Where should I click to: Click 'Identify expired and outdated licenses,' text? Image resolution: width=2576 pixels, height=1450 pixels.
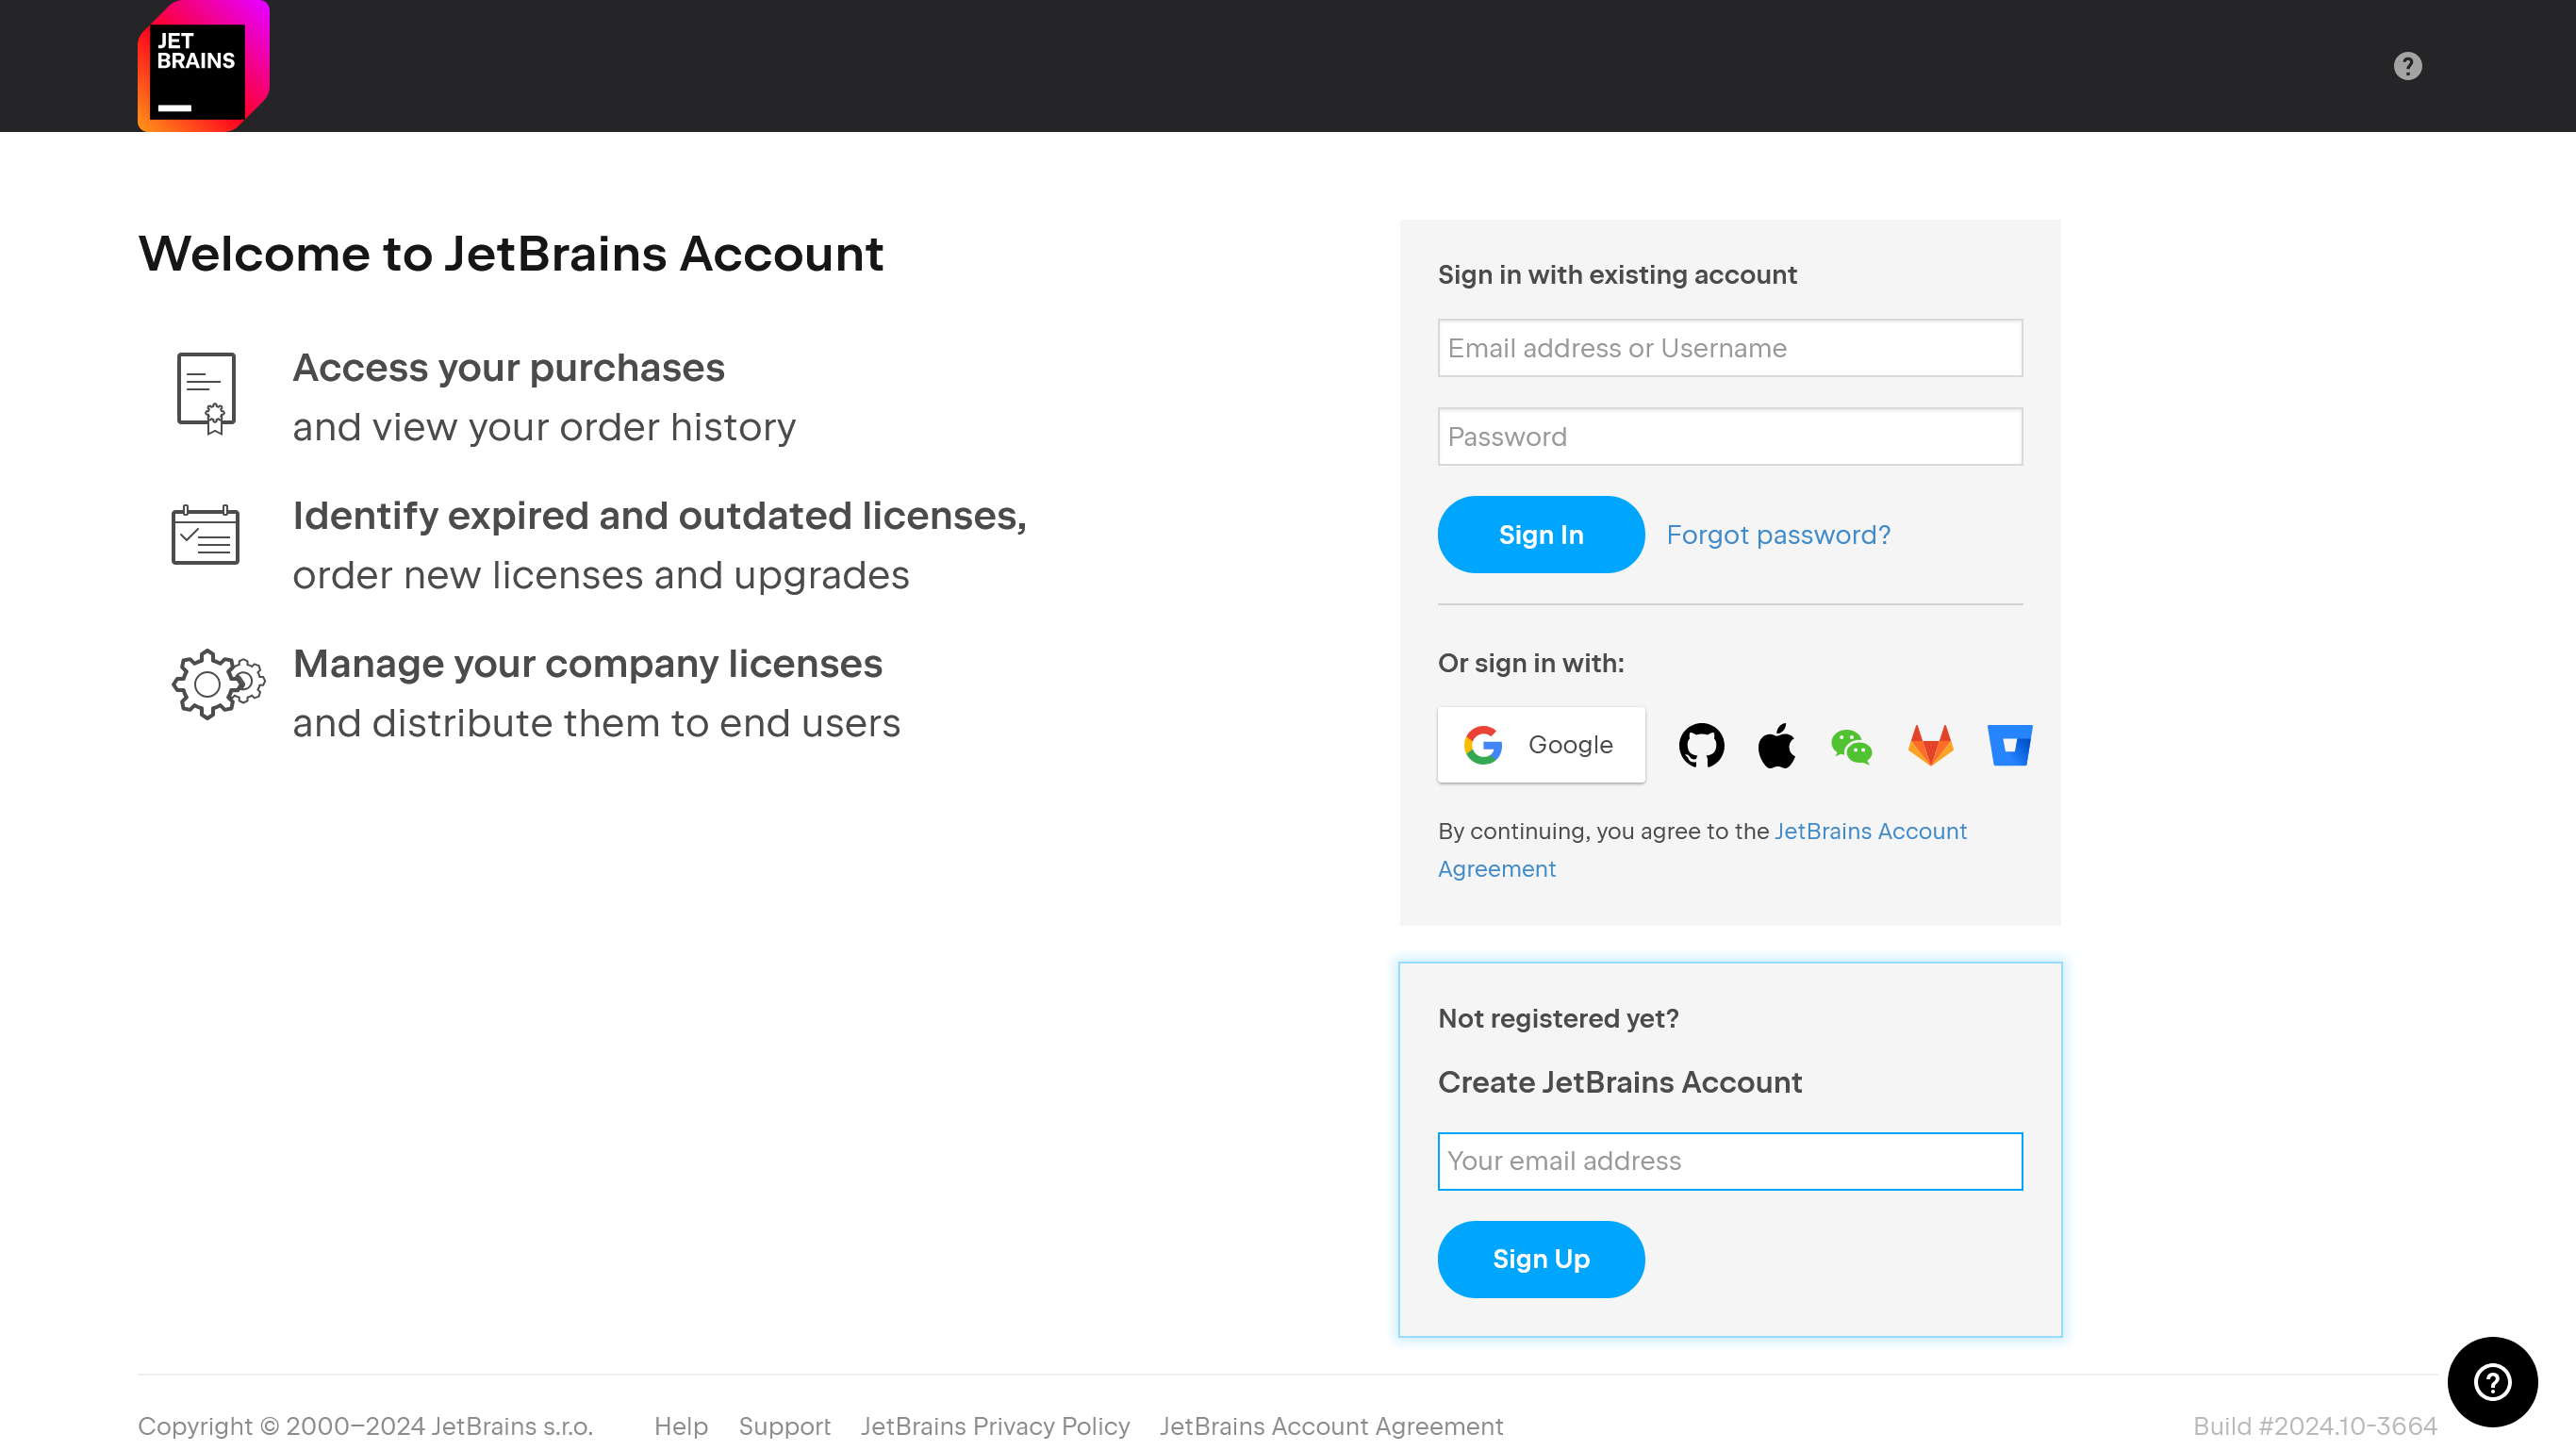(x=660, y=516)
